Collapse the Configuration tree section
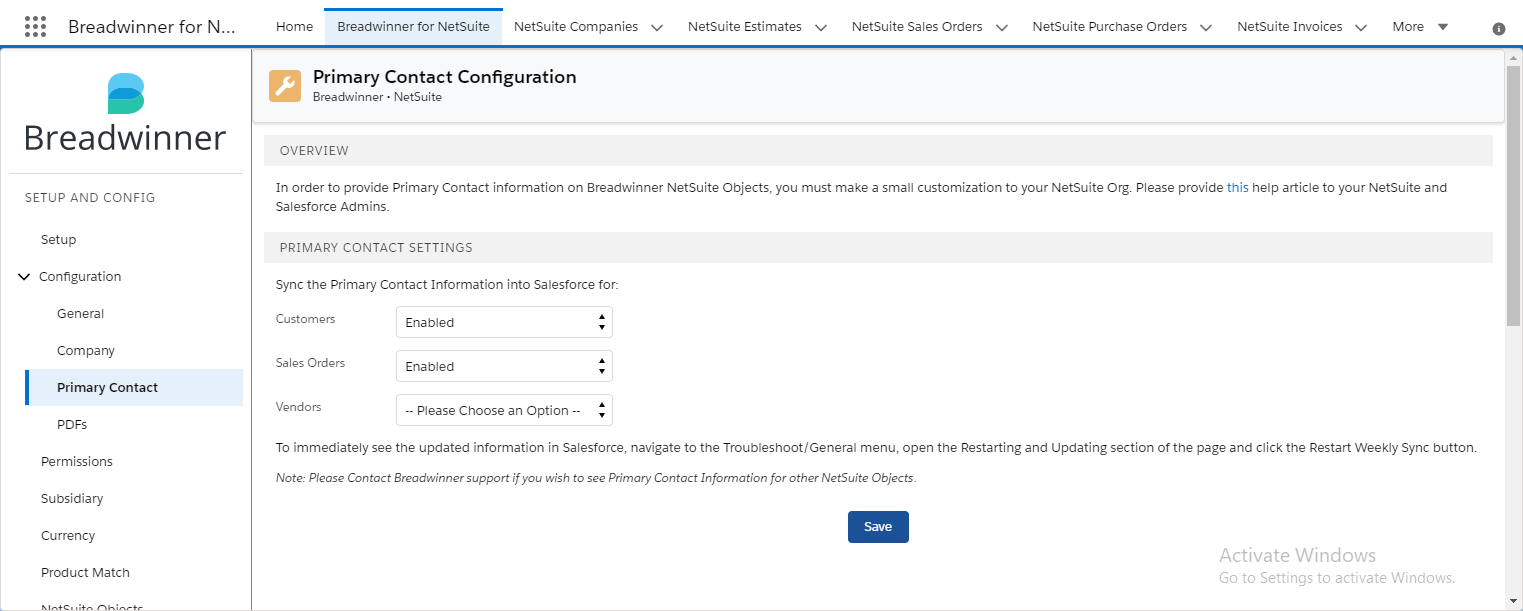 click(x=25, y=277)
